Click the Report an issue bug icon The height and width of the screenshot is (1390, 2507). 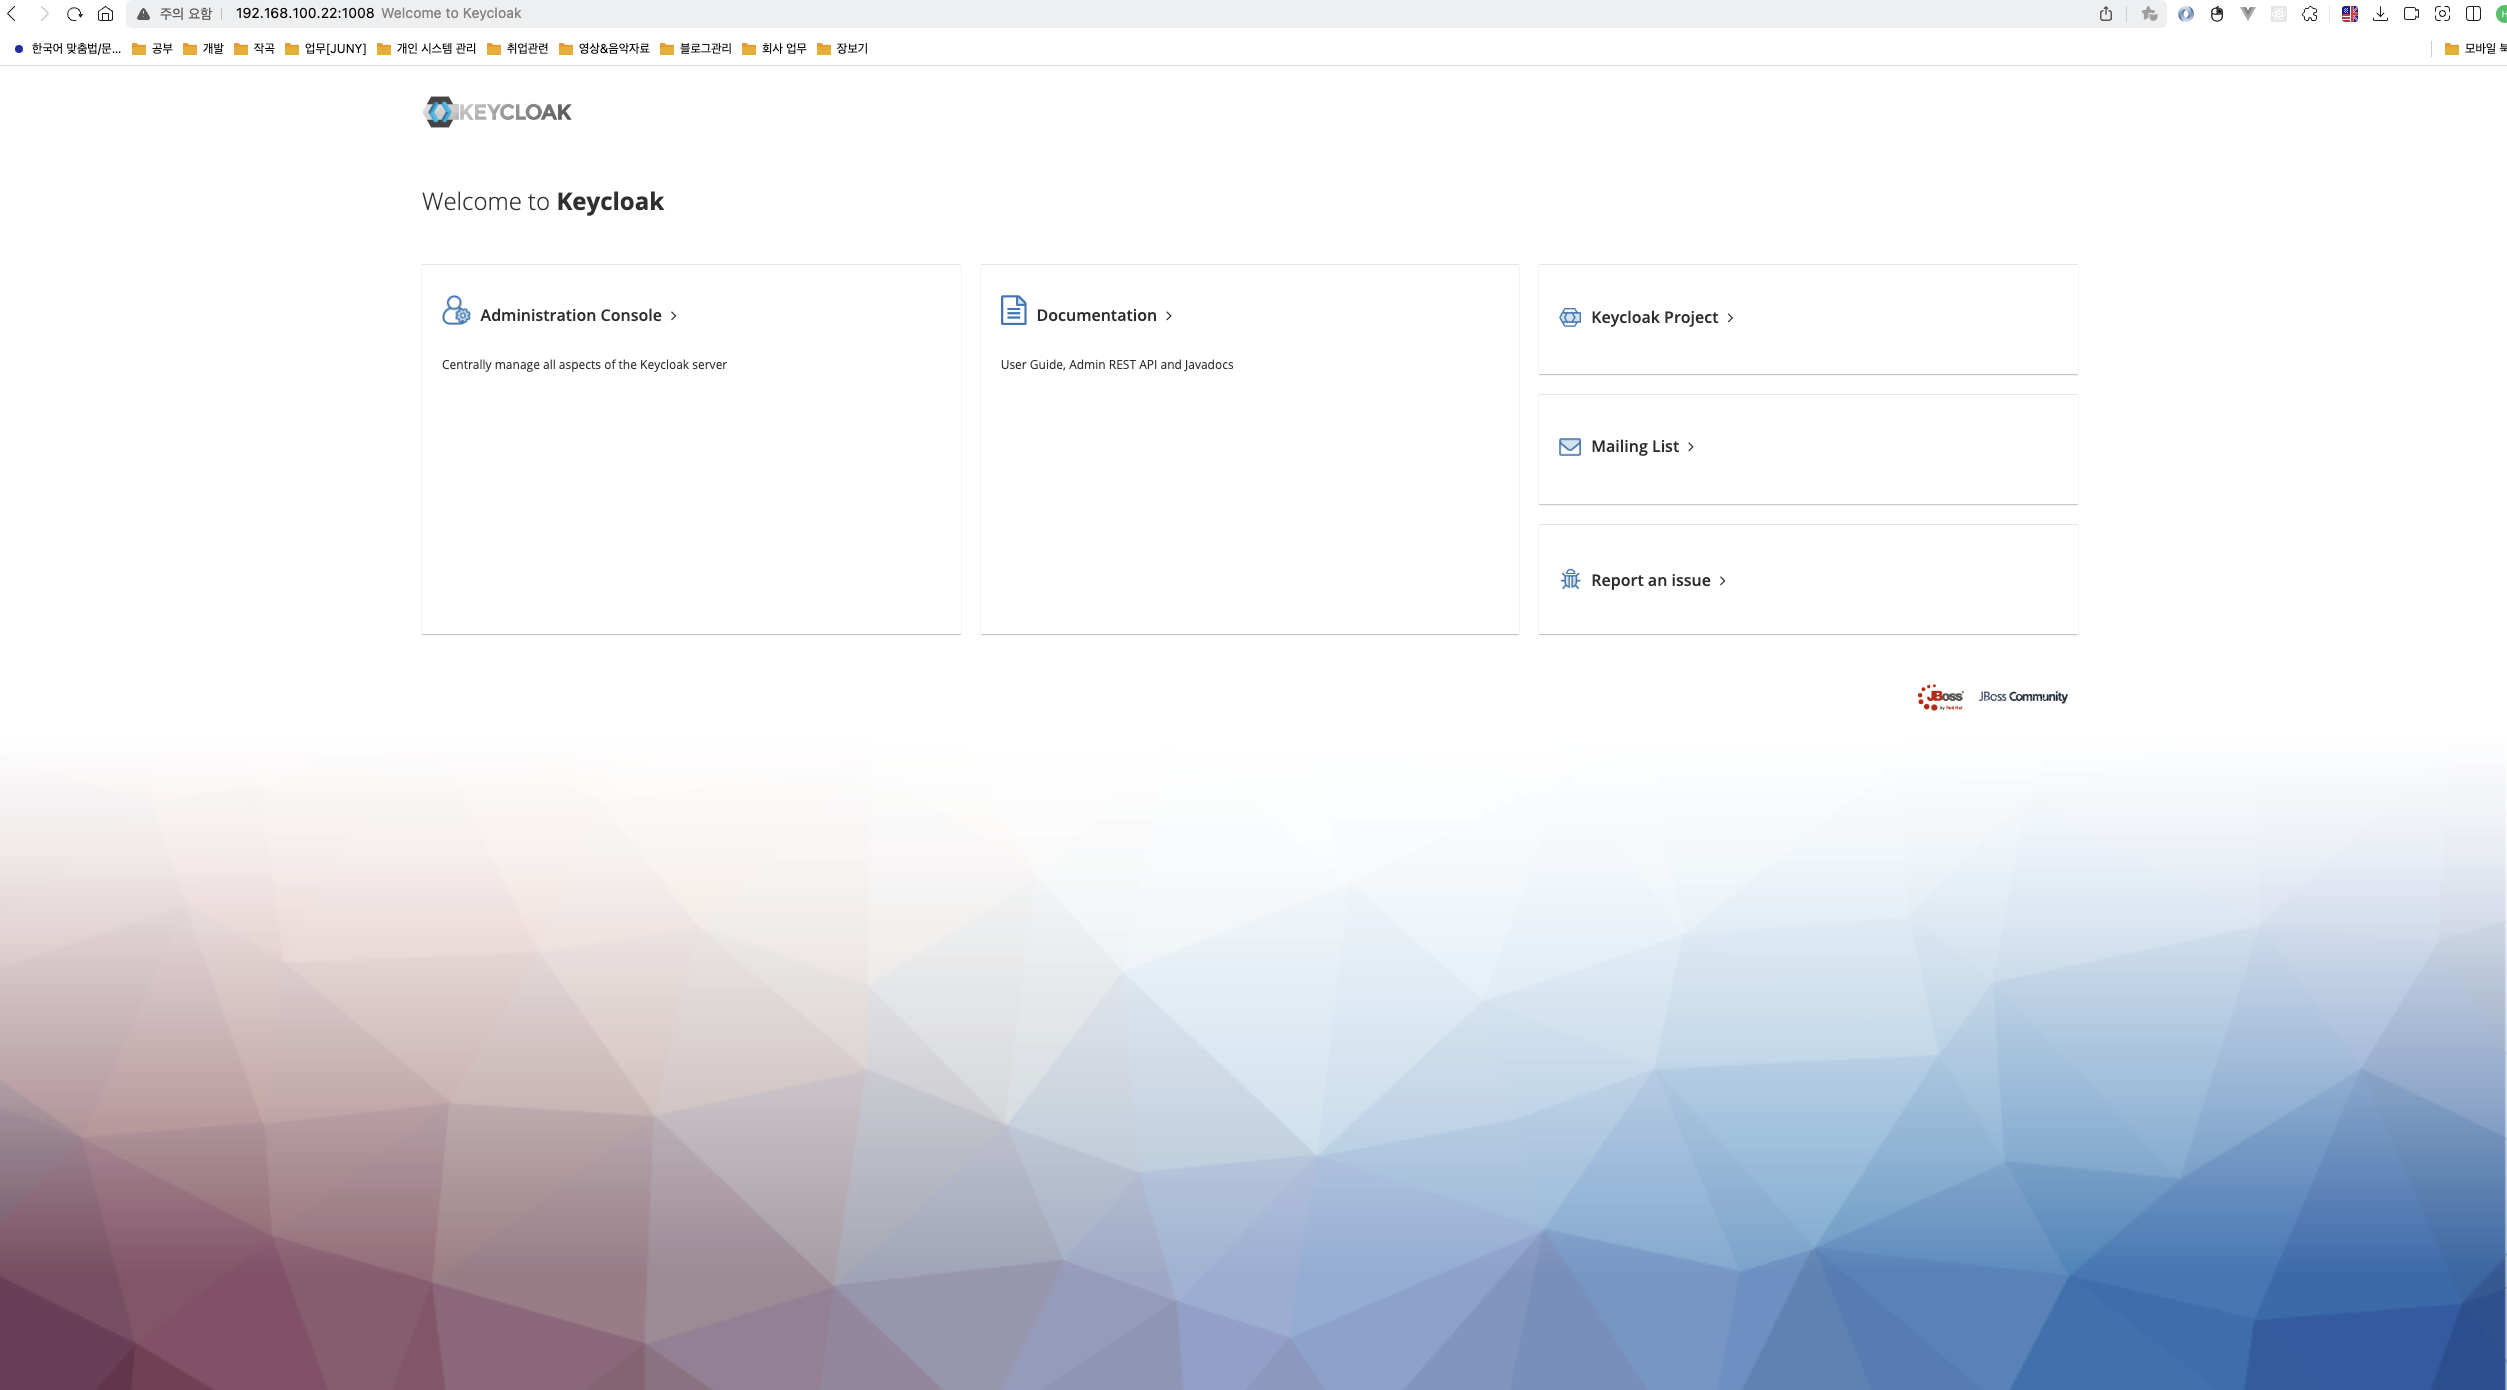pyautogui.click(x=1570, y=580)
